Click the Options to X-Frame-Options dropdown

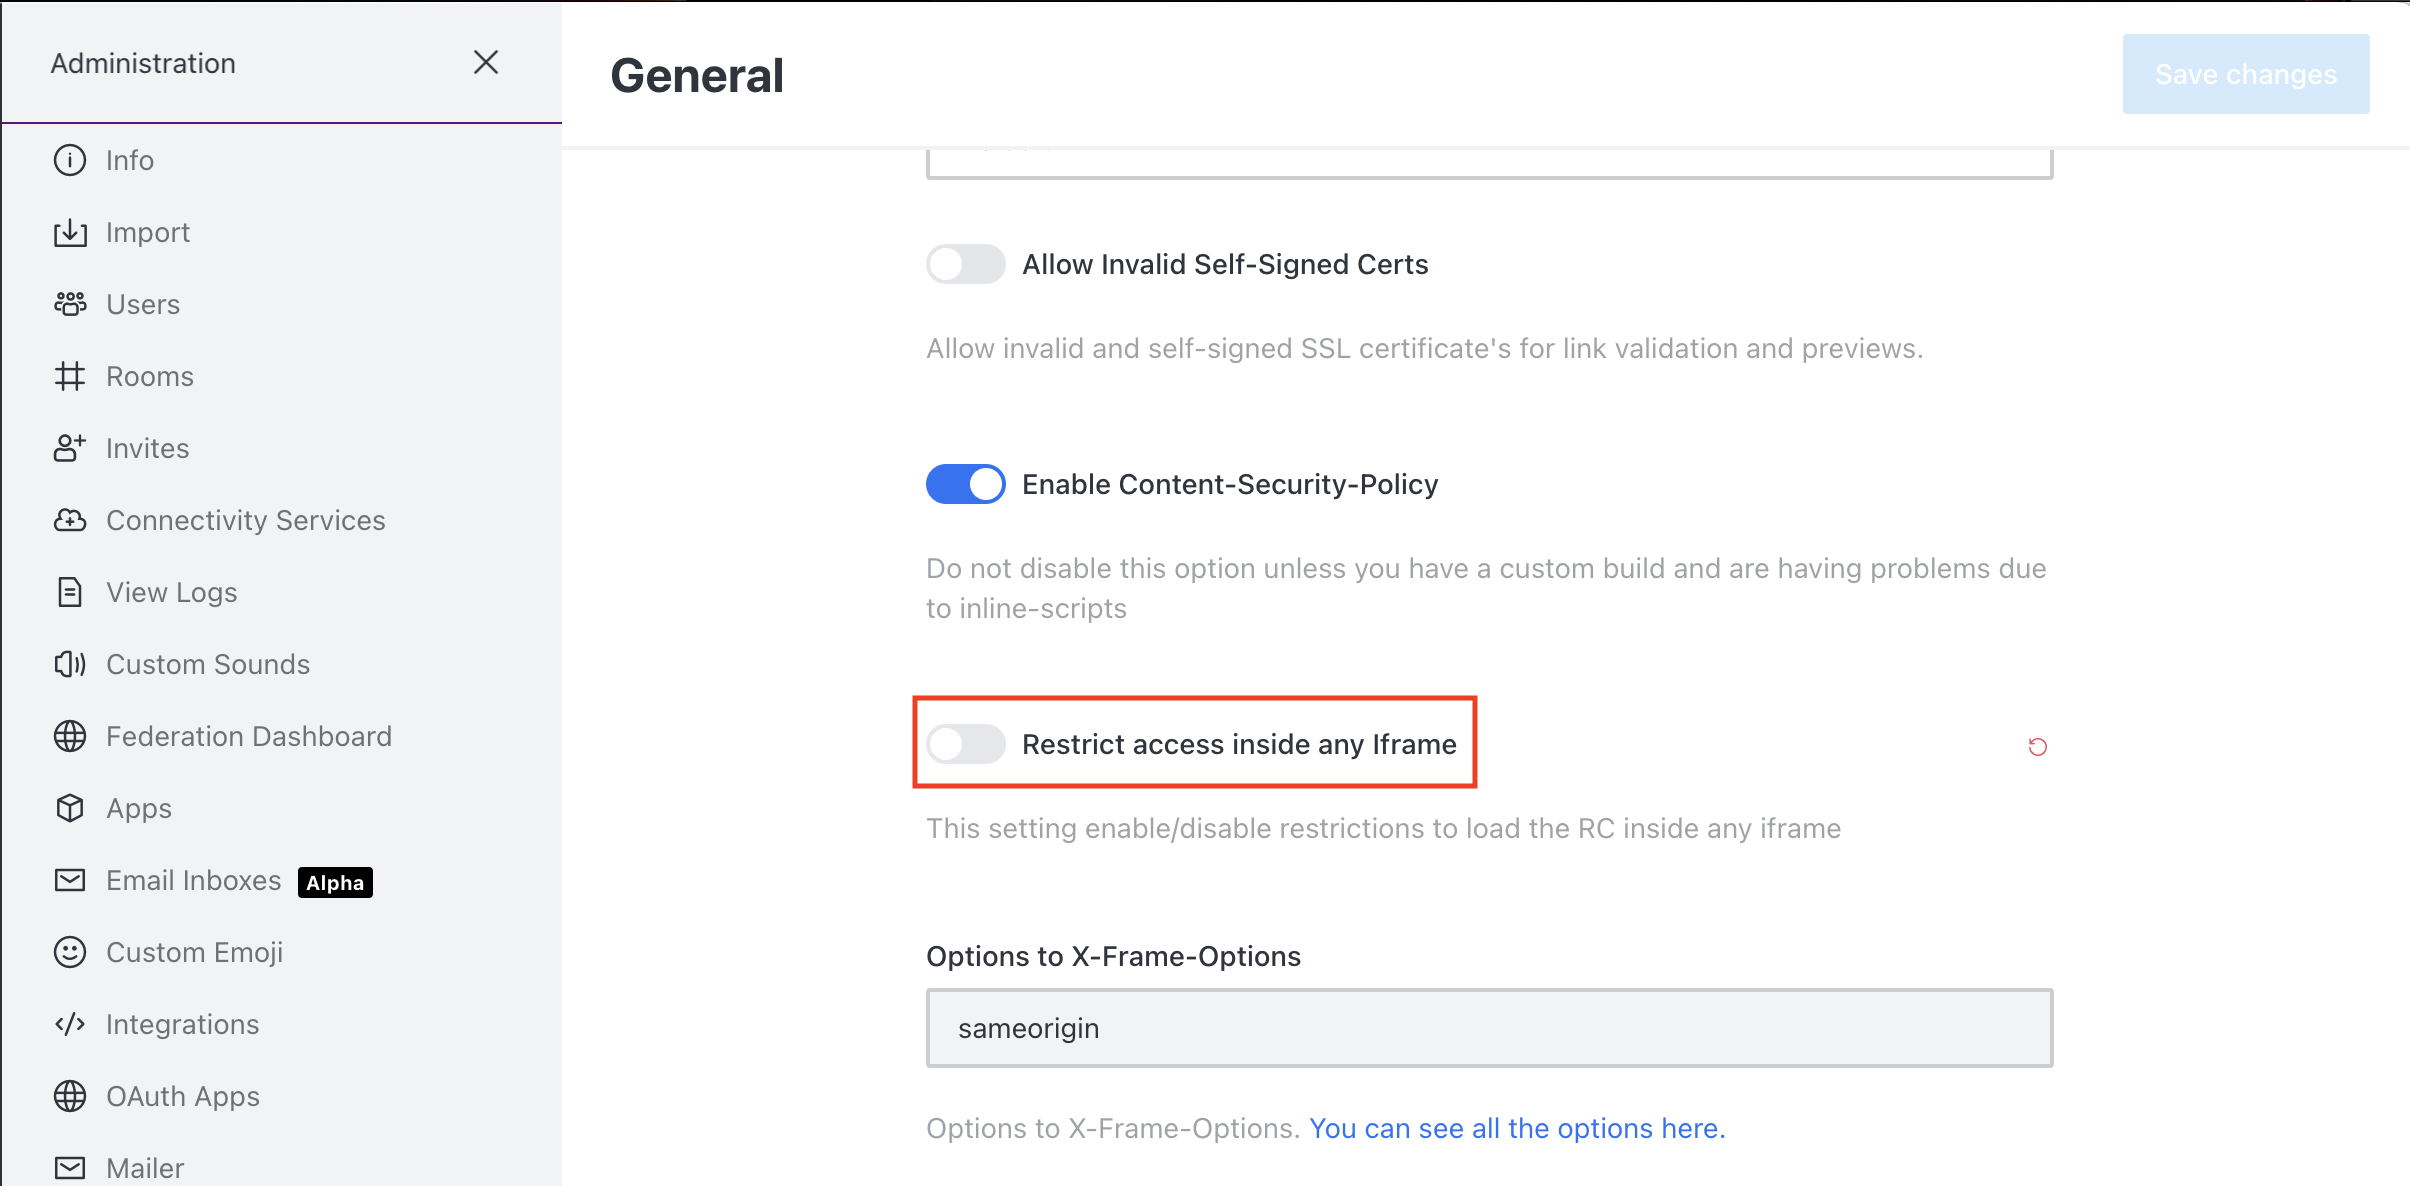1489,1029
